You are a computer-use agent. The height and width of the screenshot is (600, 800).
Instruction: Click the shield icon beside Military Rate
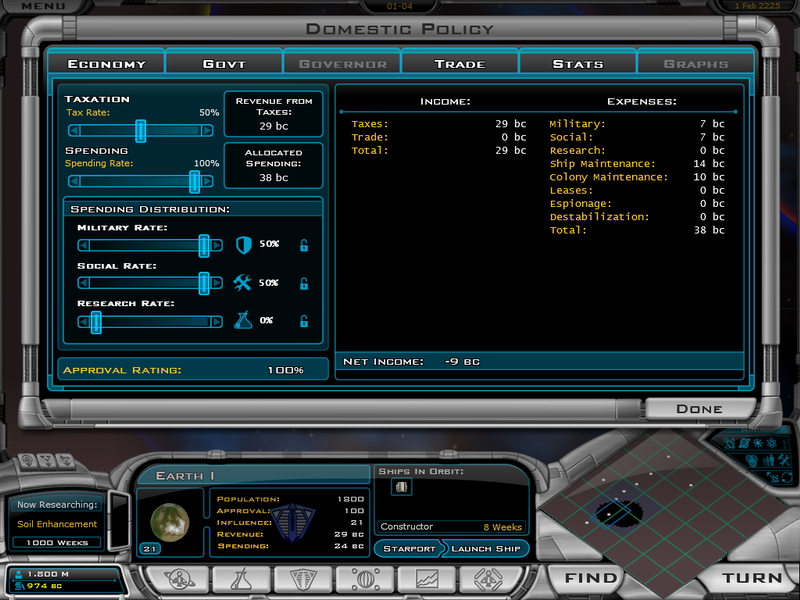pos(242,245)
